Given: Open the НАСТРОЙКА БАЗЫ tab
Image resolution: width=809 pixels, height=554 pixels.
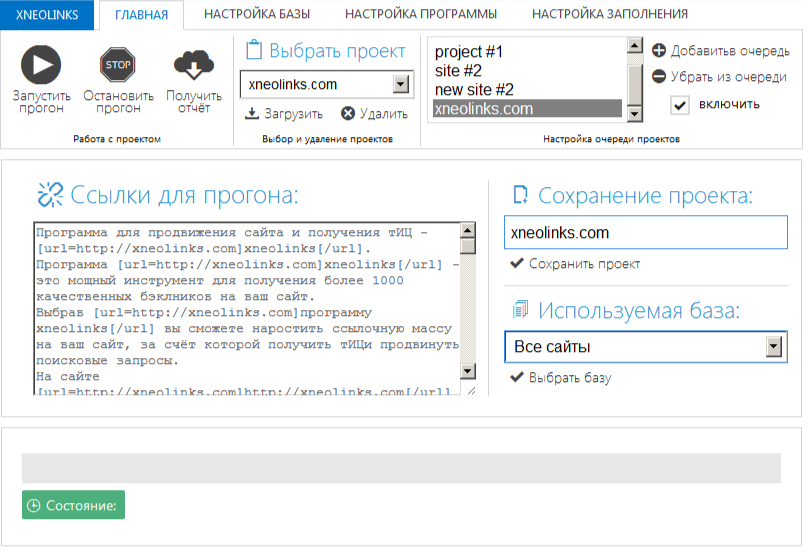Looking at the screenshot, I should click(x=257, y=14).
